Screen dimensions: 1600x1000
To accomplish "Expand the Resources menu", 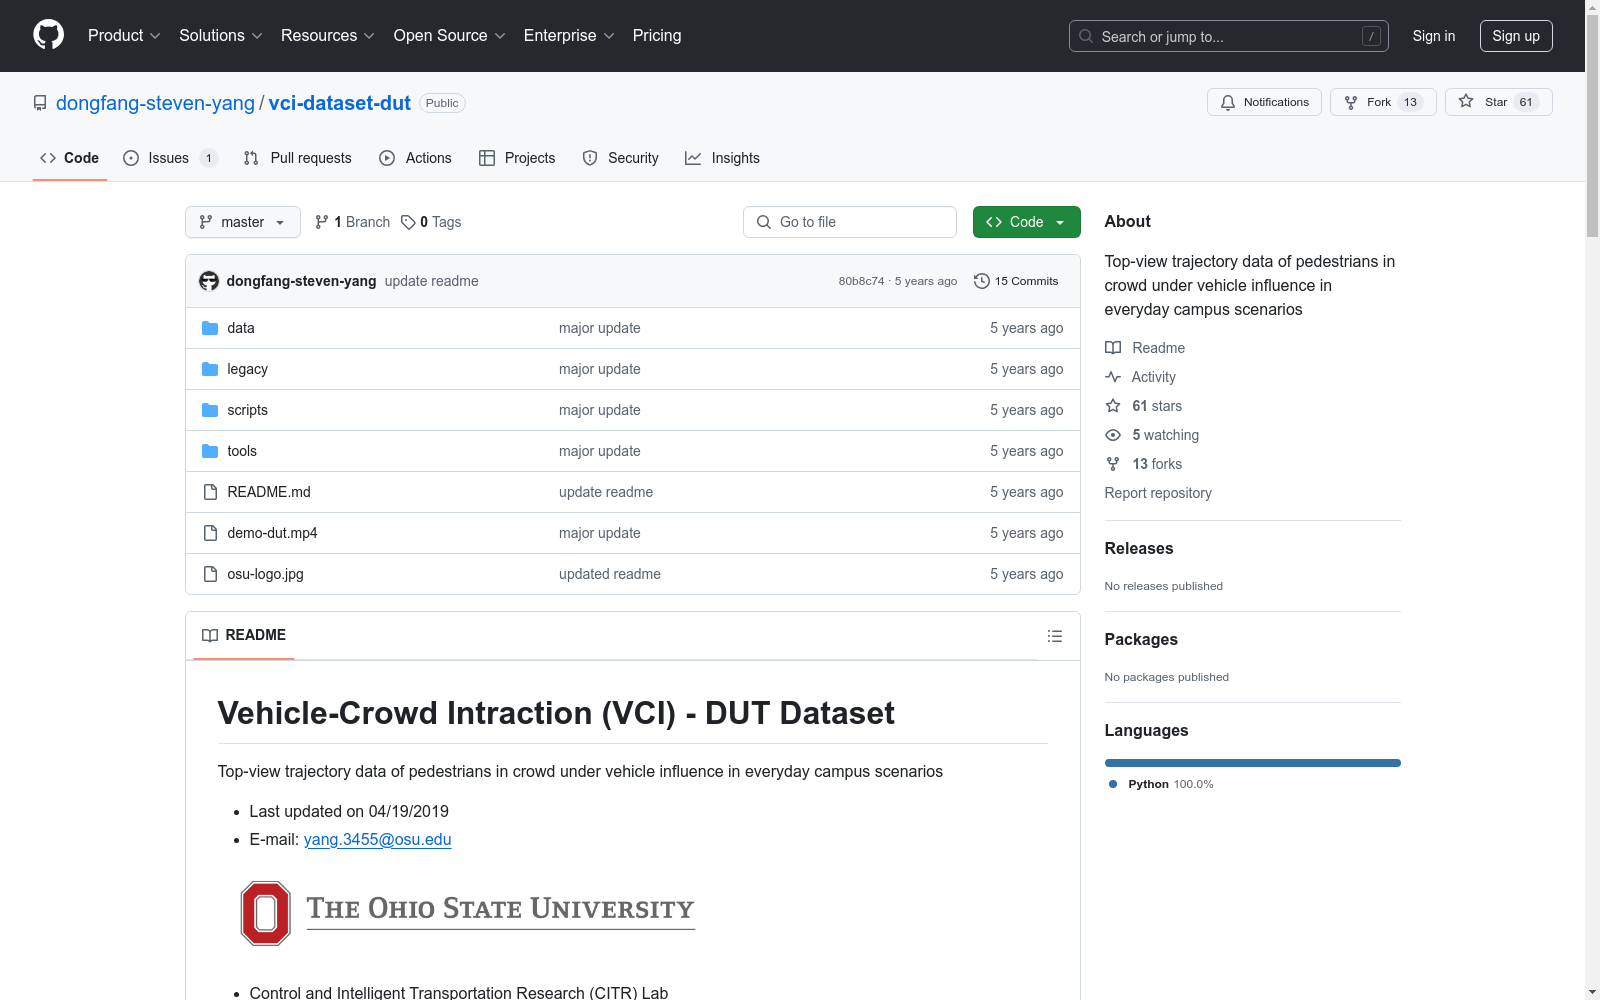I will 327,35.
